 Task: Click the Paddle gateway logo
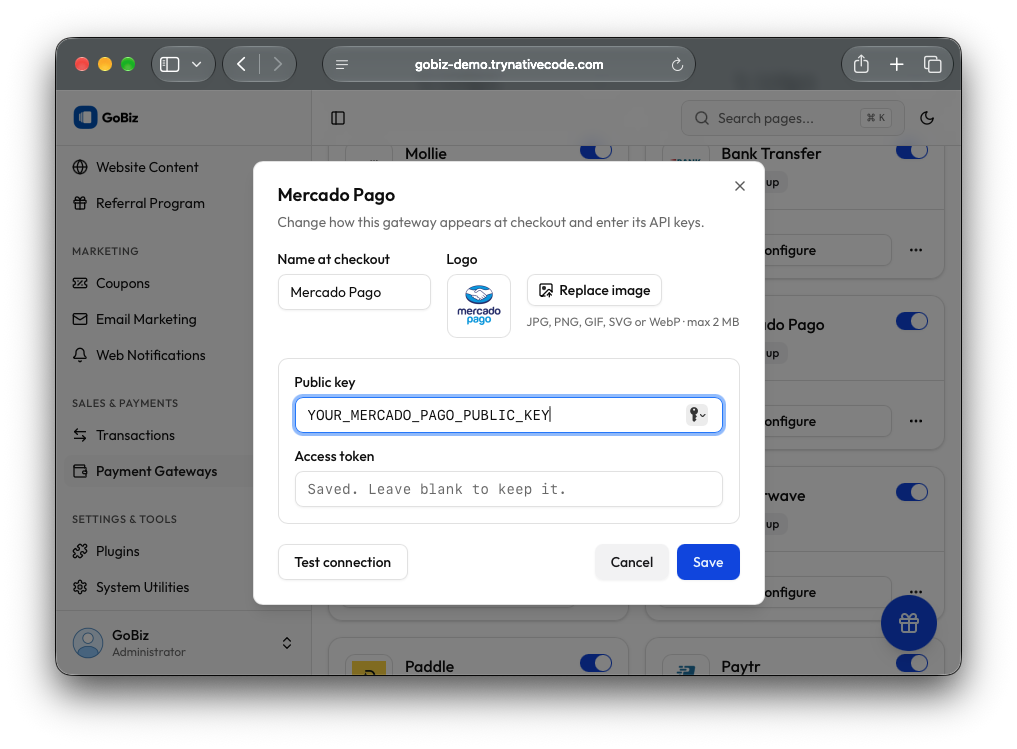coord(369,667)
